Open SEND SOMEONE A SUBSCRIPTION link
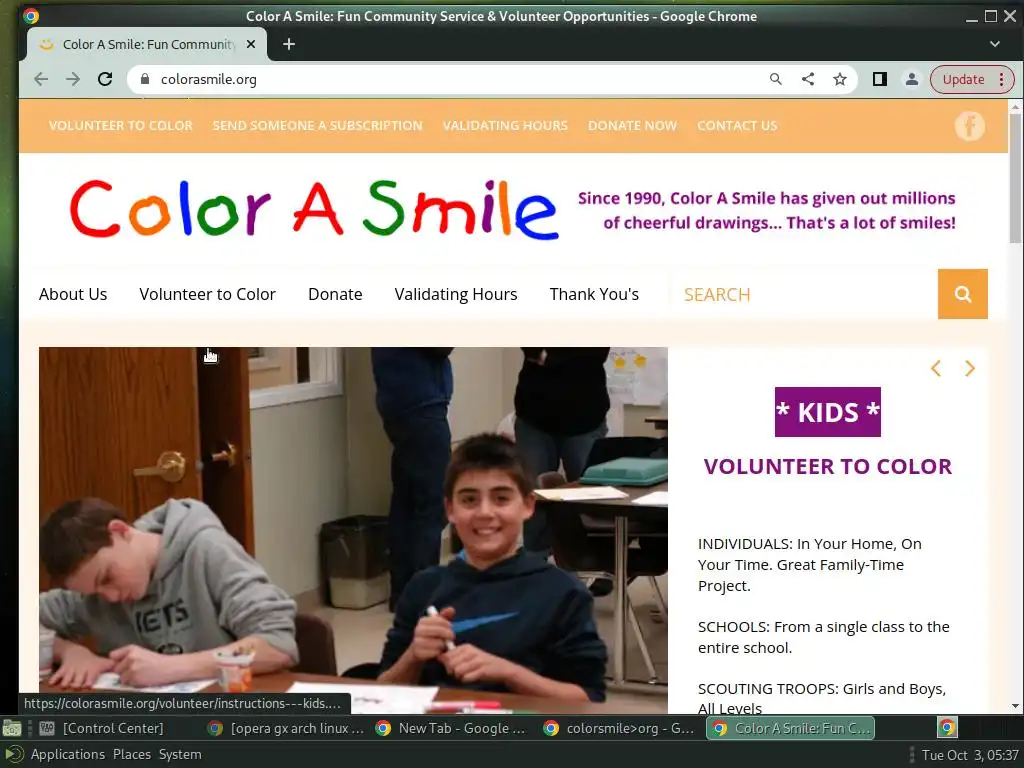The height and width of the screenshot is (768, 1024). click(317, 125)
